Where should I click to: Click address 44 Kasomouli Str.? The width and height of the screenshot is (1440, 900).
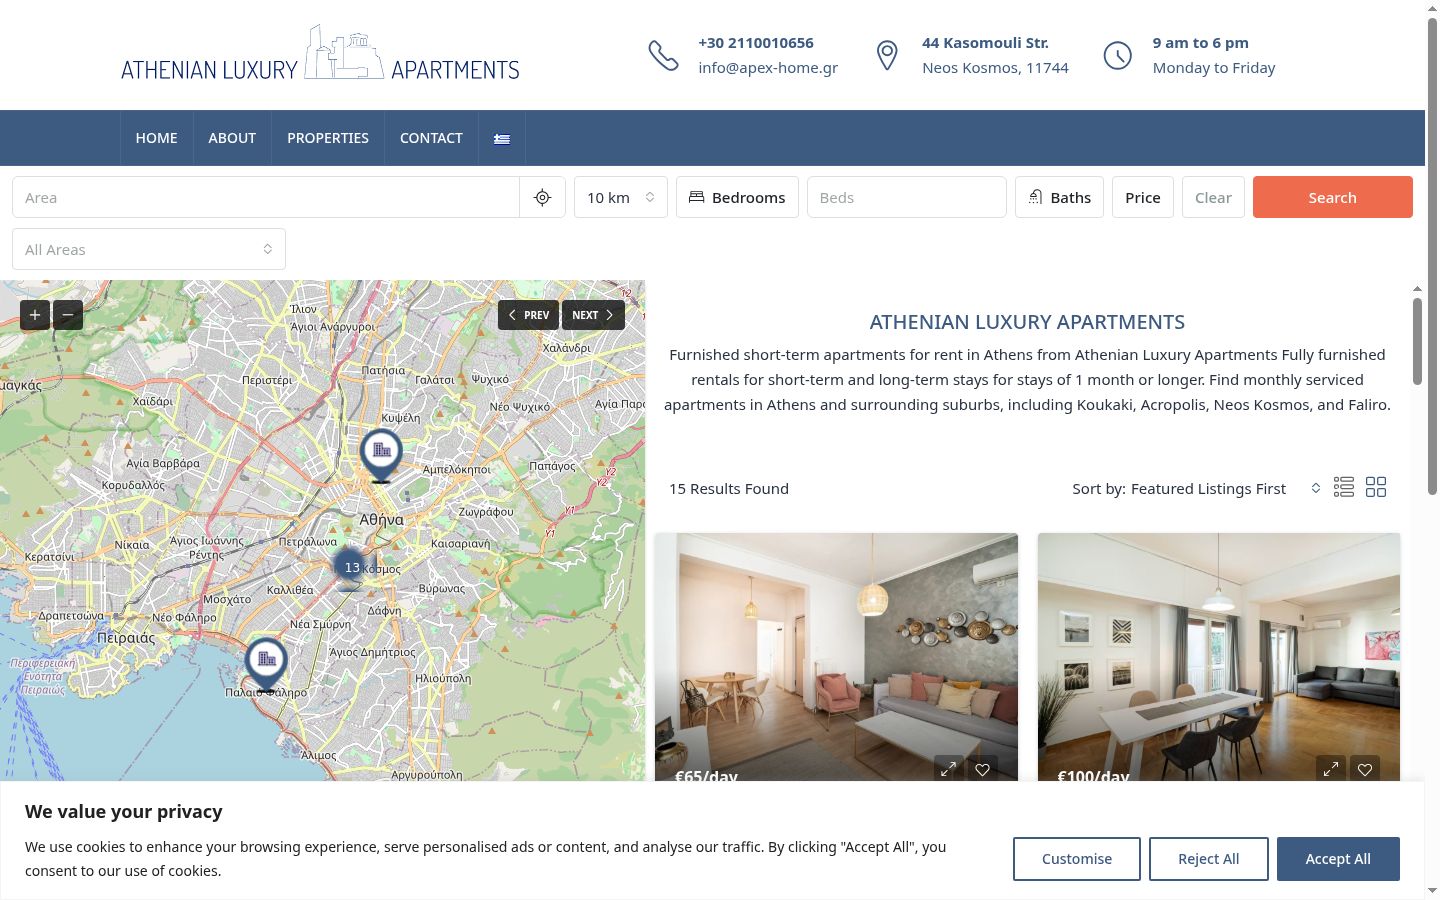point(985,43)
